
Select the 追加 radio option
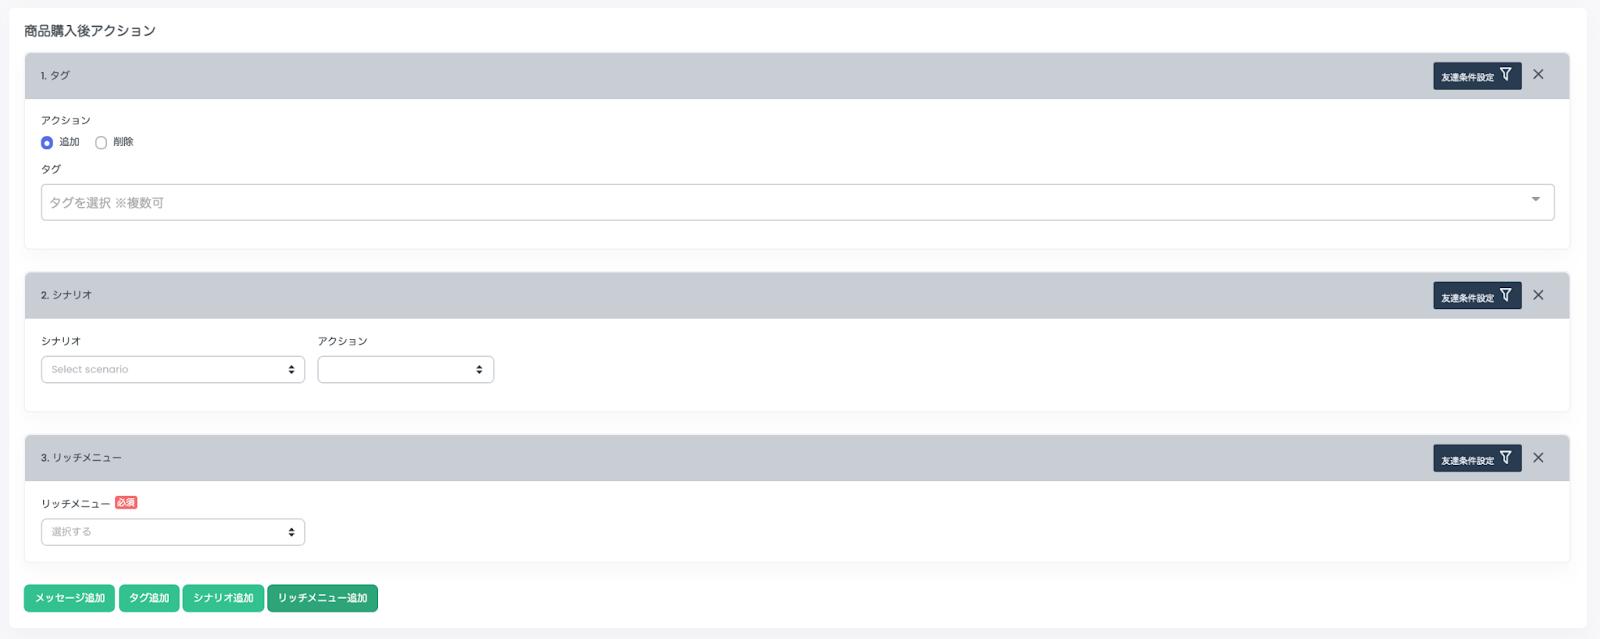coord(47,143)
